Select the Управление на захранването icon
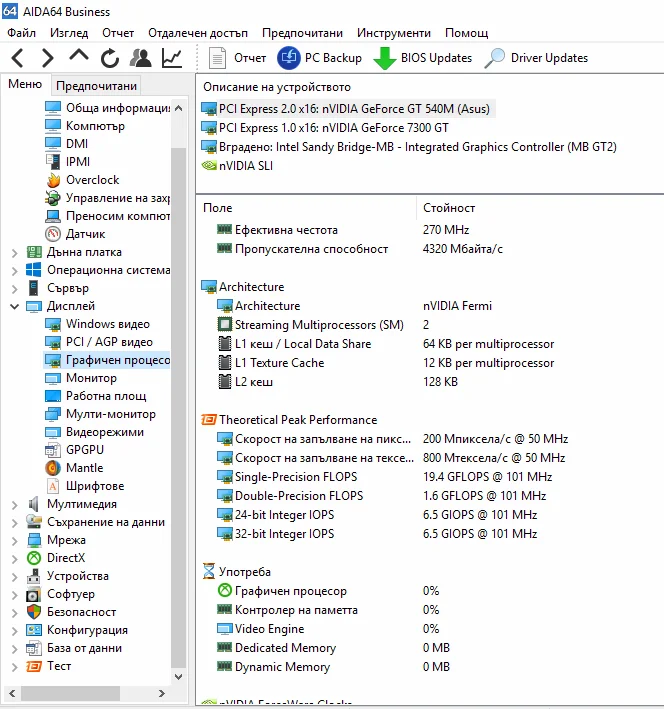 [53, 198]
